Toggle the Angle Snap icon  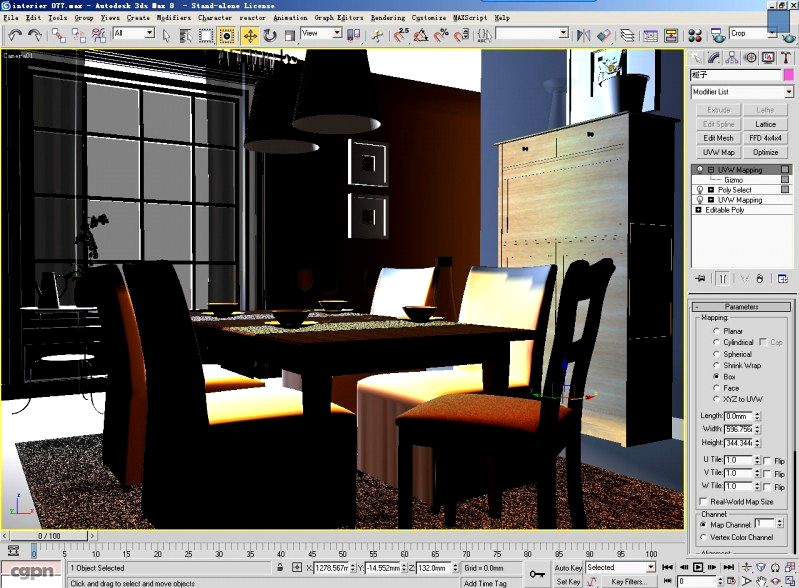click(421, 35)
